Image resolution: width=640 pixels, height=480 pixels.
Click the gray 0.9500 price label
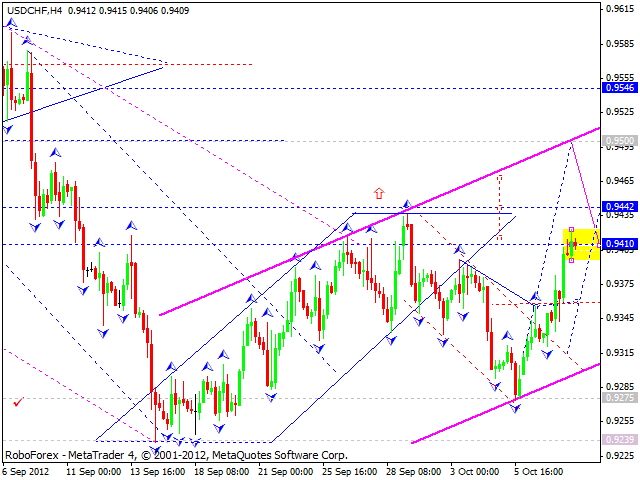click(x=619, y=141)
